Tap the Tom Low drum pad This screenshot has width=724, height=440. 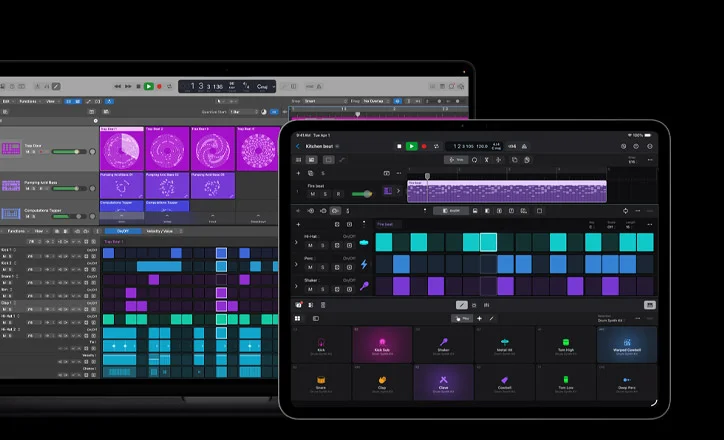pos(566,382)
